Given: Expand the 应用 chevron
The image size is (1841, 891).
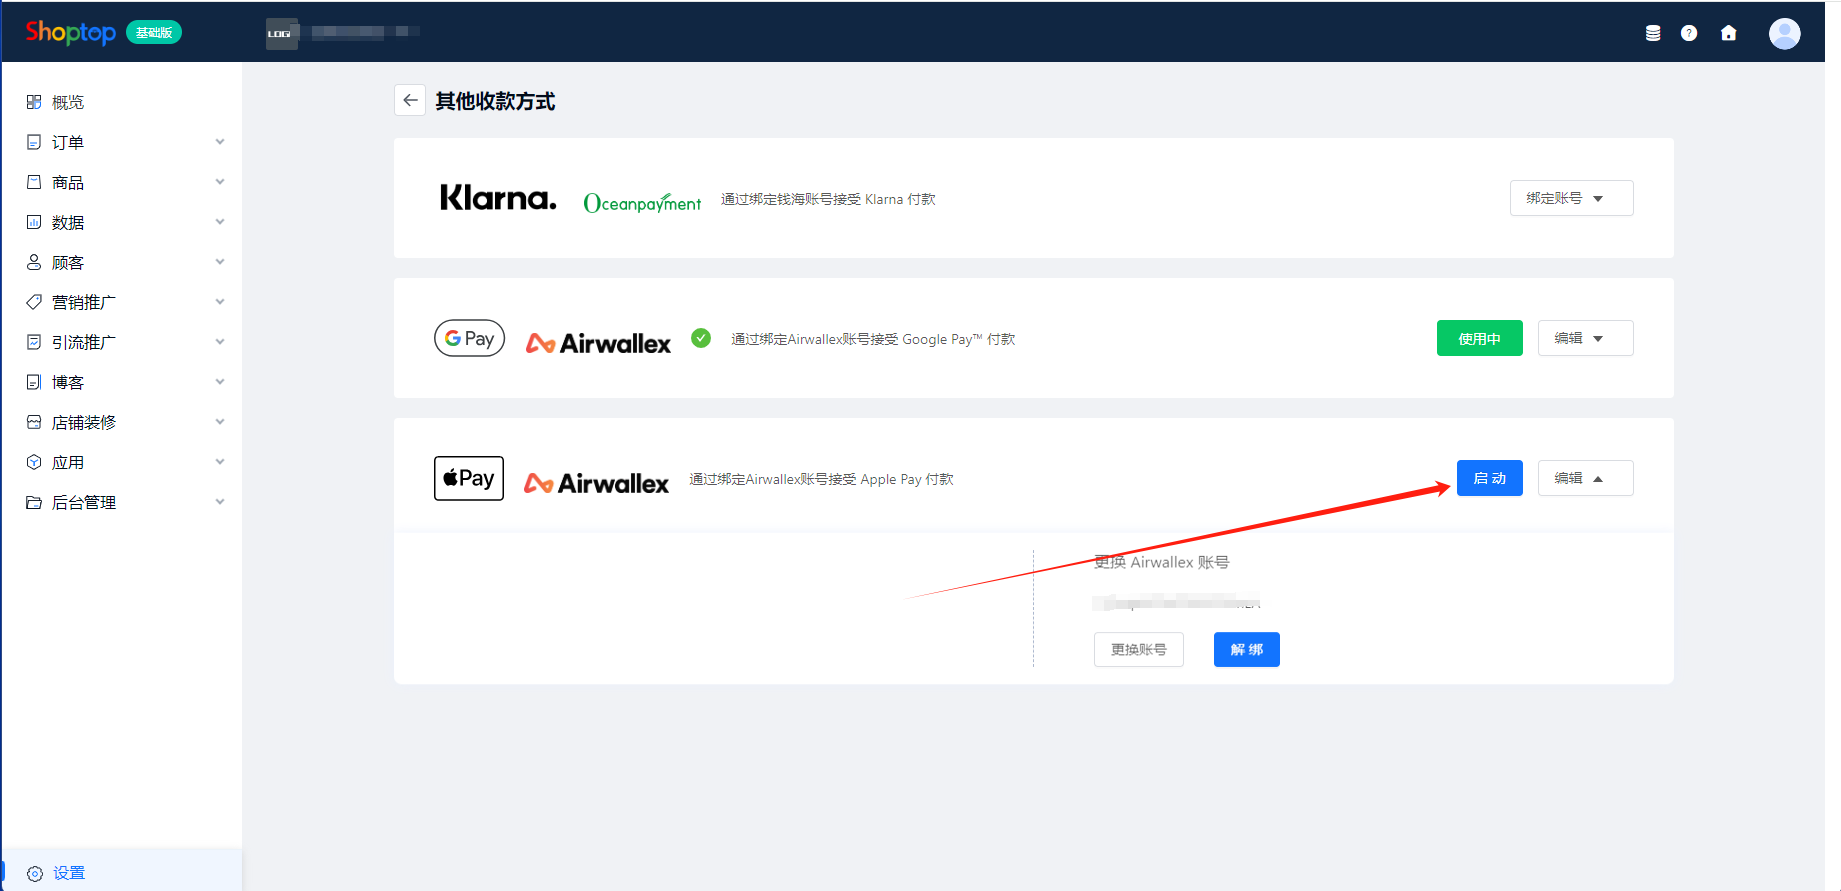Looking at the screenshot, I should [x=220, y=462].
